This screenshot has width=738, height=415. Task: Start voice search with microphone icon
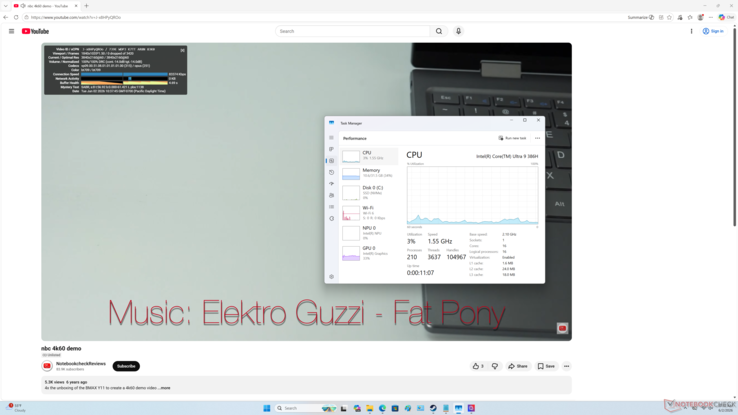(458, 31)
